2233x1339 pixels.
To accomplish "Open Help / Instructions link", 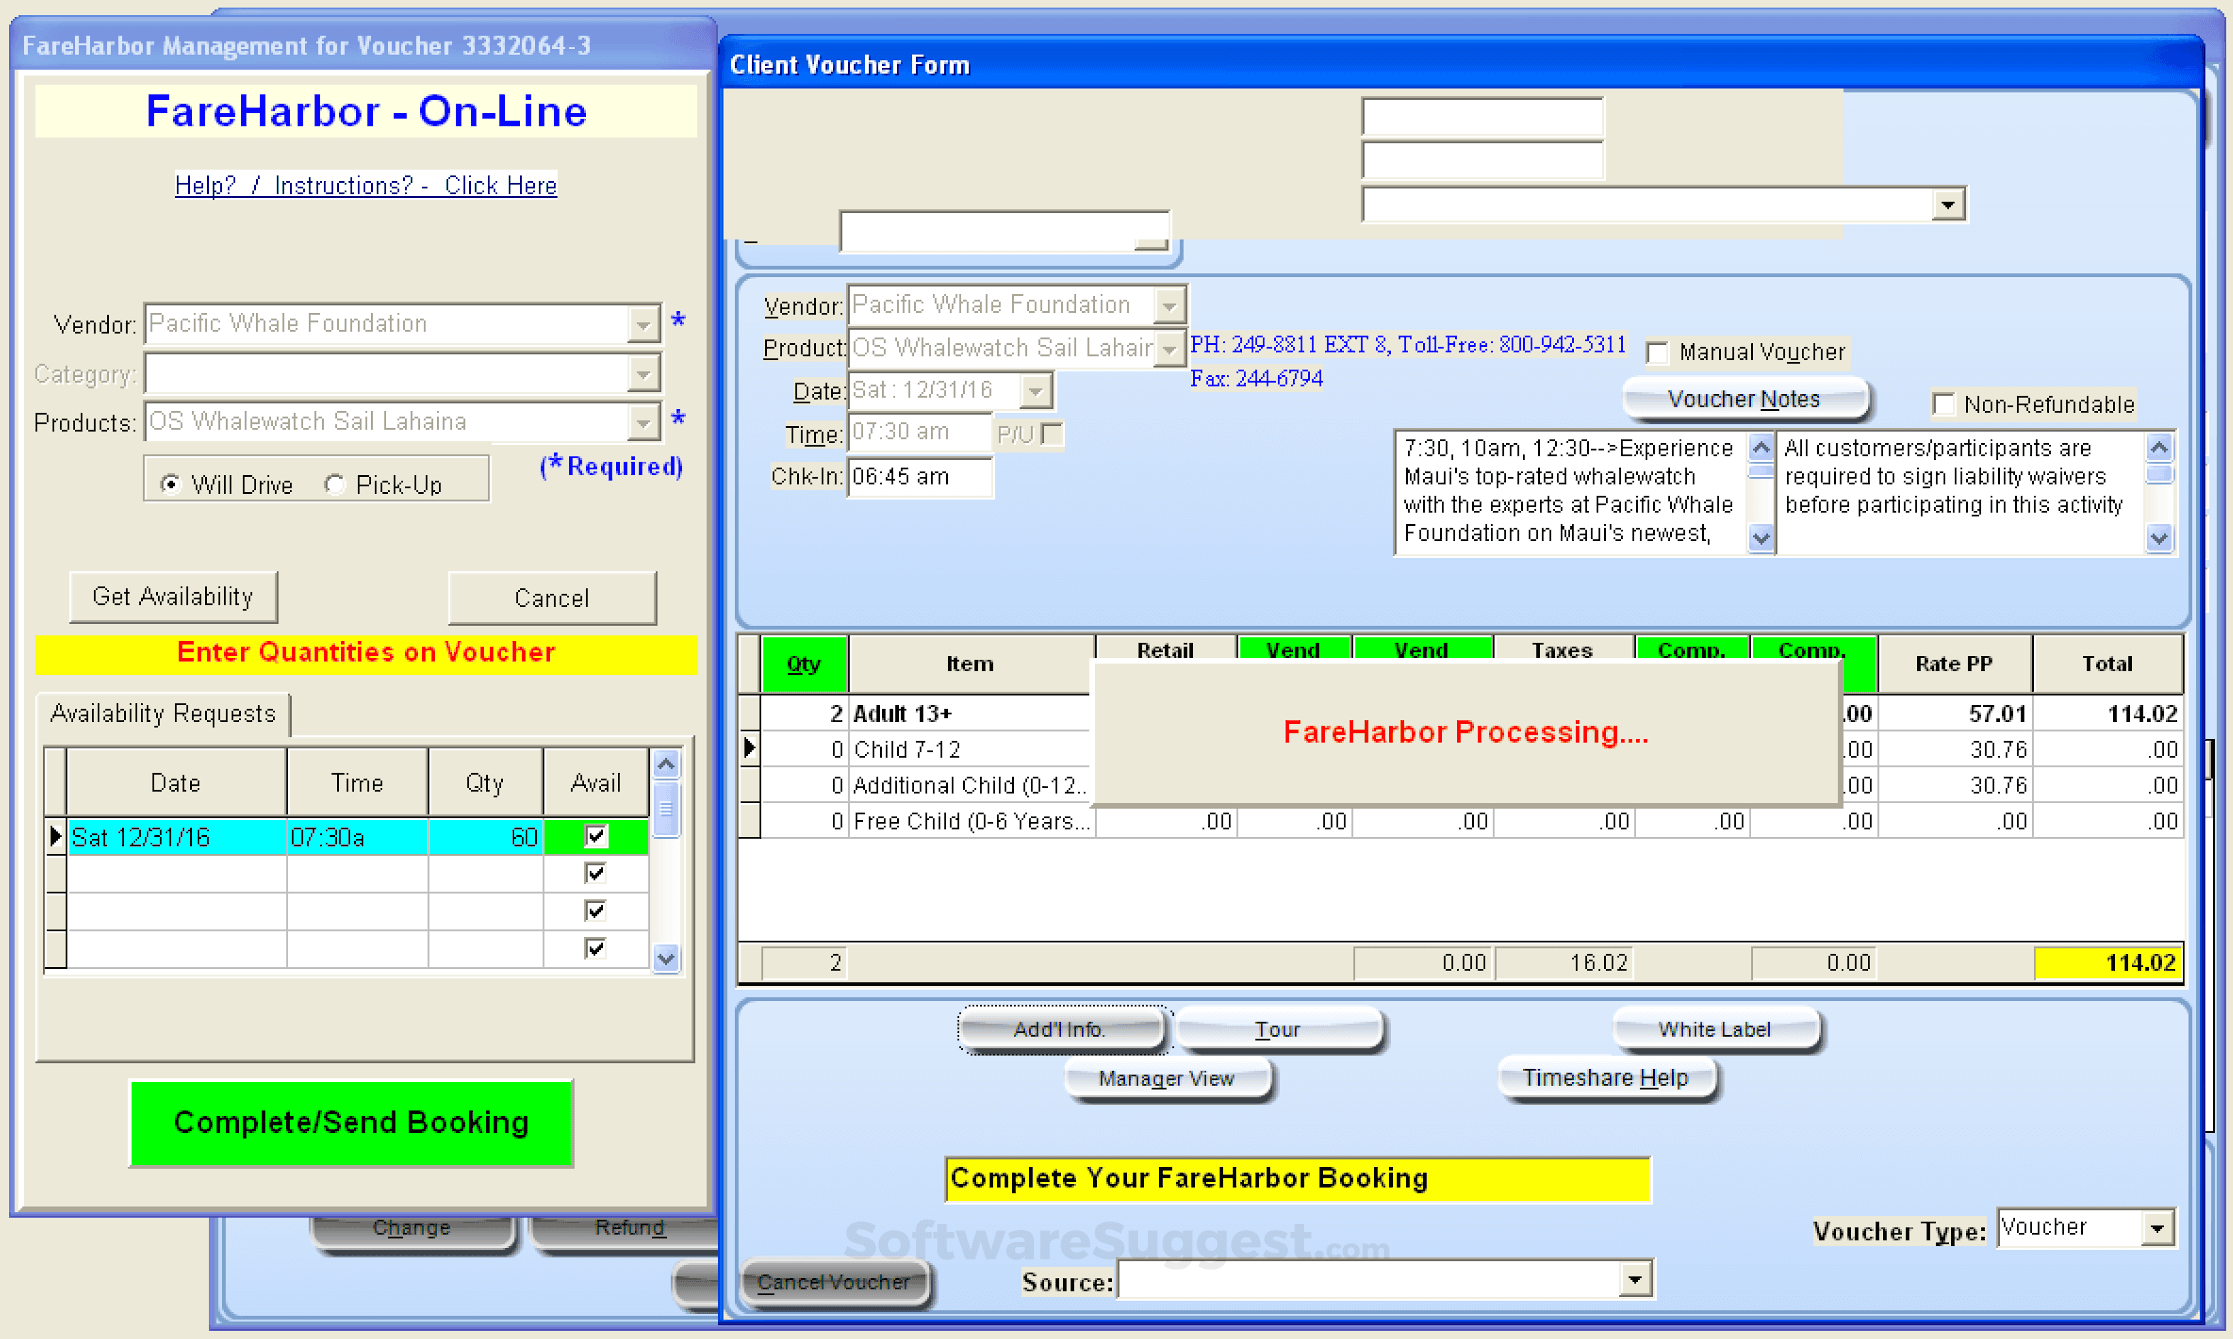I will coord(365,185).
